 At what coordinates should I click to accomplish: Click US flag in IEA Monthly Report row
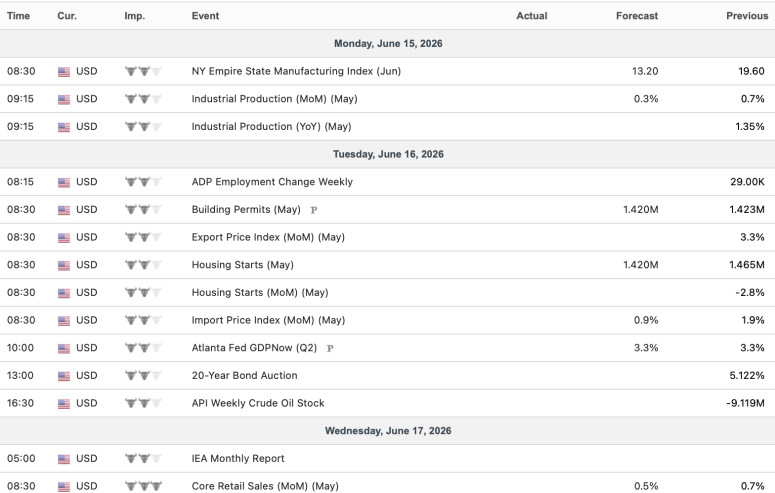(64, 459)
